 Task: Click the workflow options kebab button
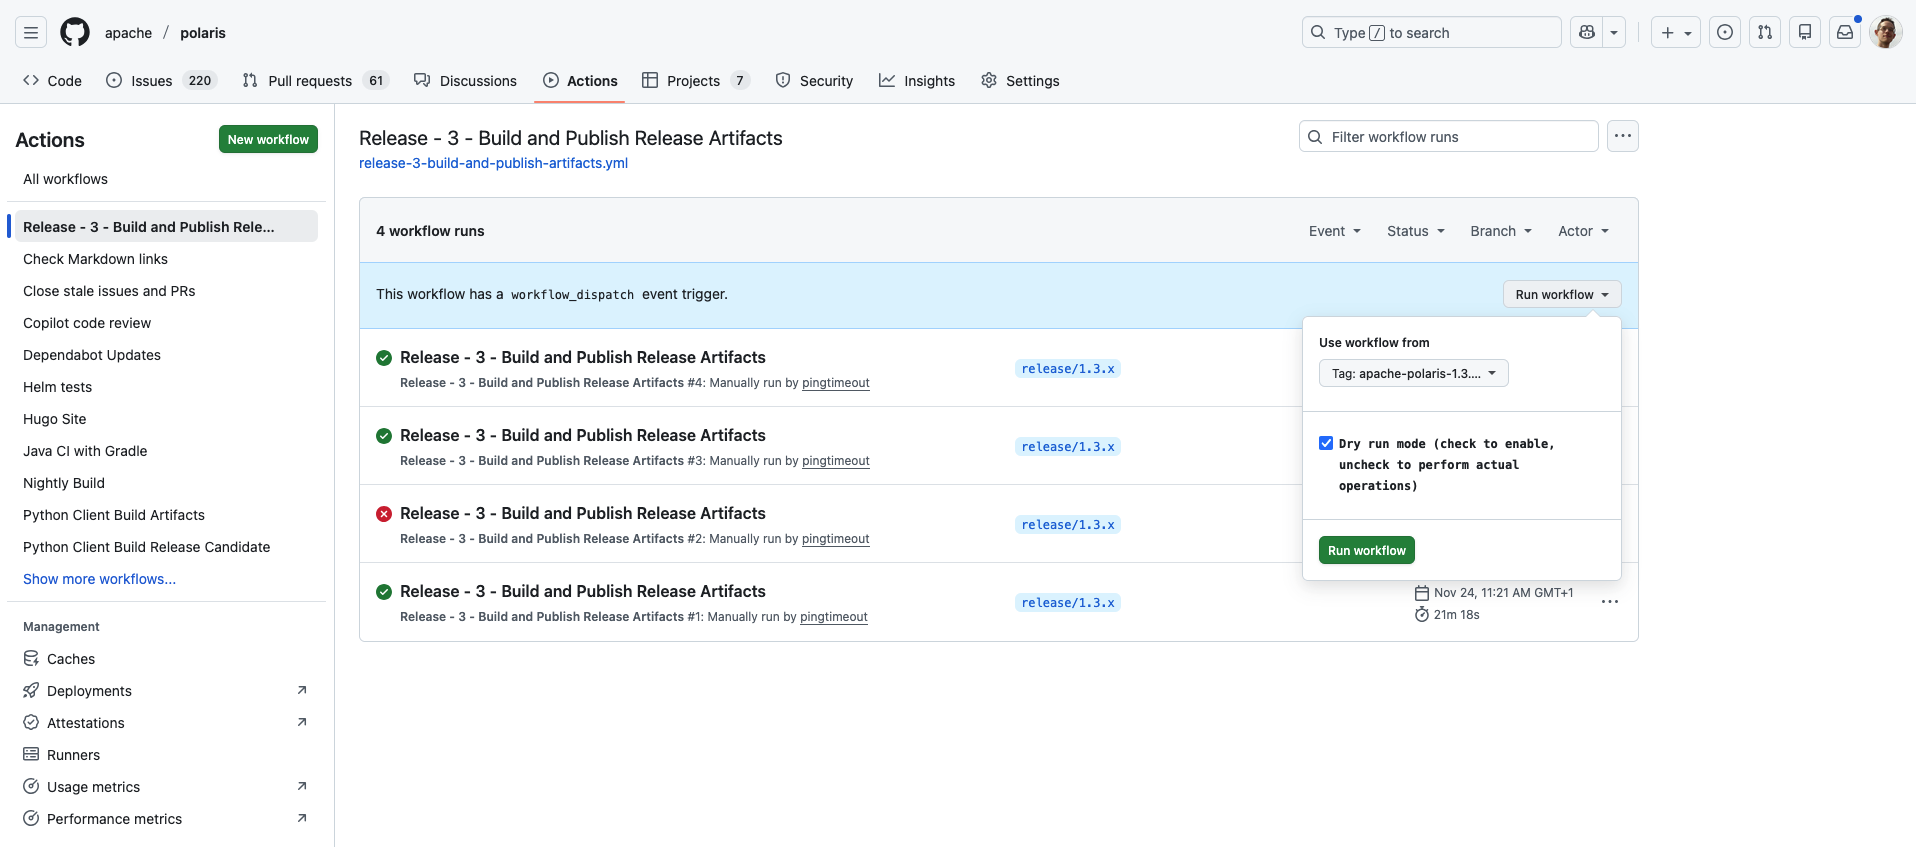click(1622, 136)
